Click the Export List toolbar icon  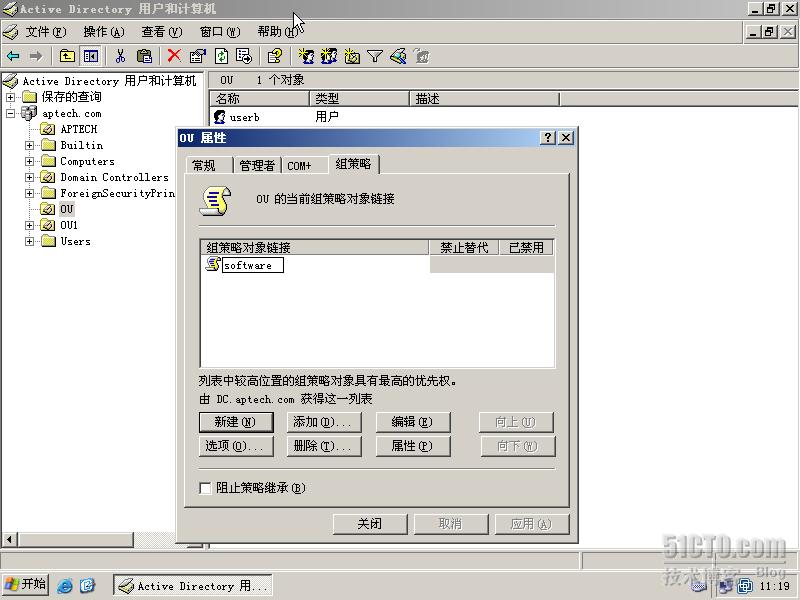pyautogui.click(x=244, y=56)
